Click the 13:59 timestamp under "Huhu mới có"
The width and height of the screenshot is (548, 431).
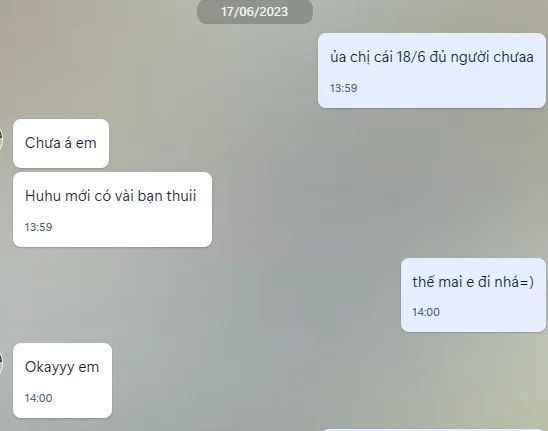(x=38, y=227)
